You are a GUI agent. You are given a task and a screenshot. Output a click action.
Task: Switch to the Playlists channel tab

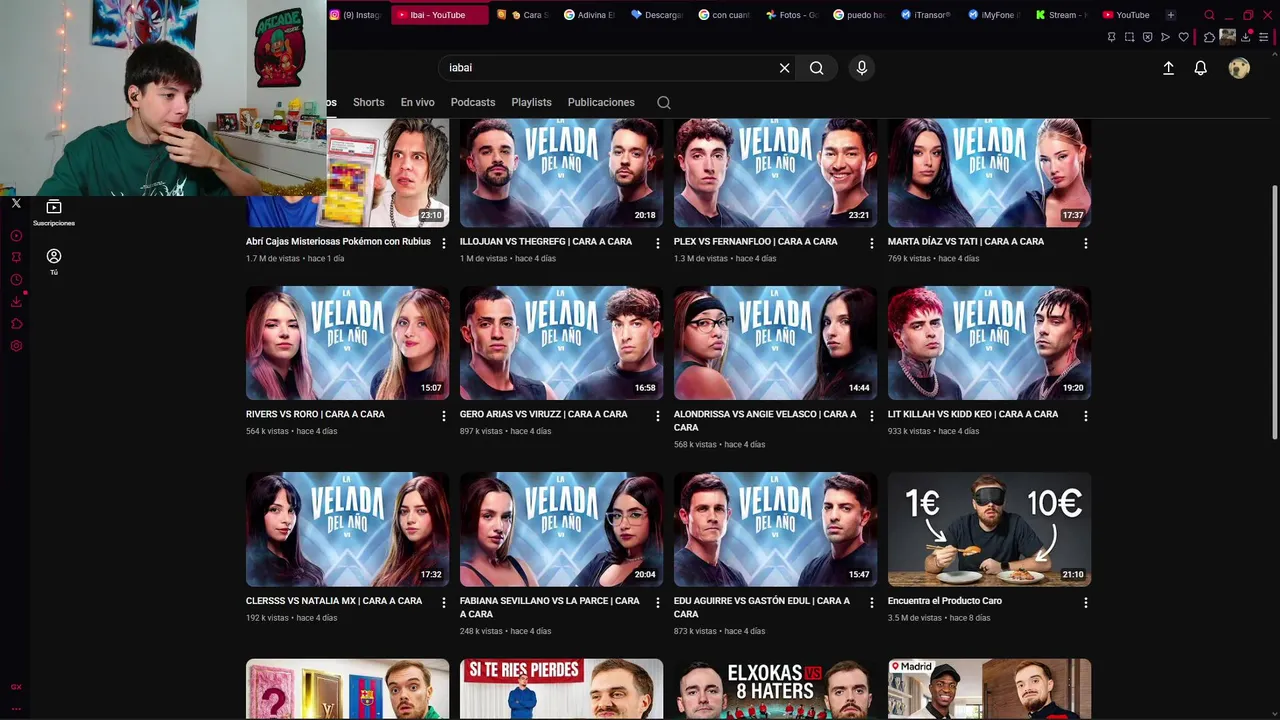[x=531, y=102]
